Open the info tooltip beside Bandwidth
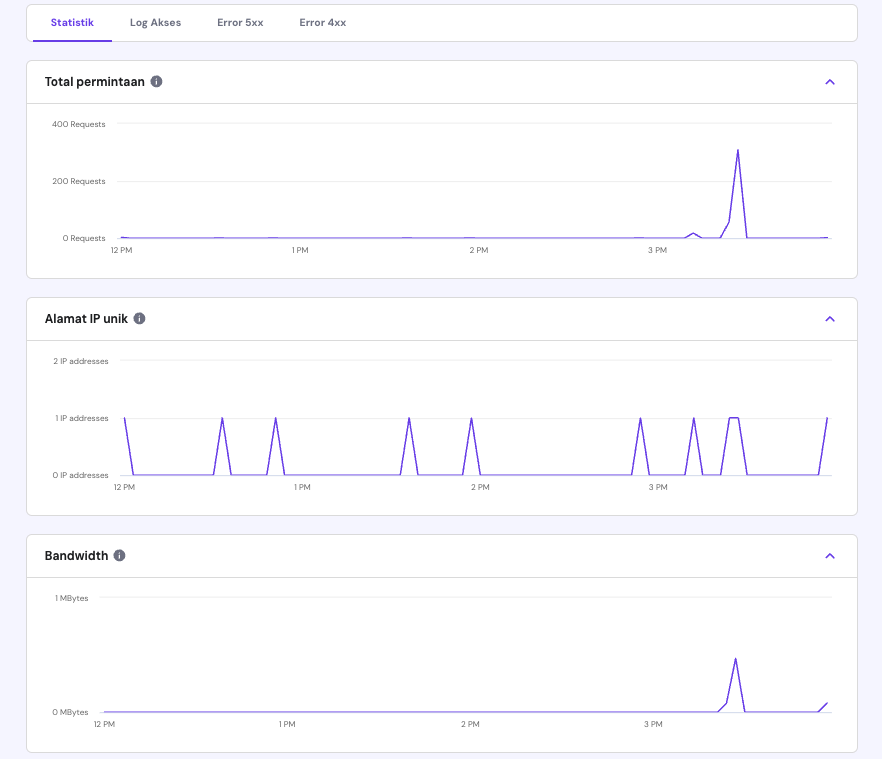 pyautogui.click(x=119, y=555)
